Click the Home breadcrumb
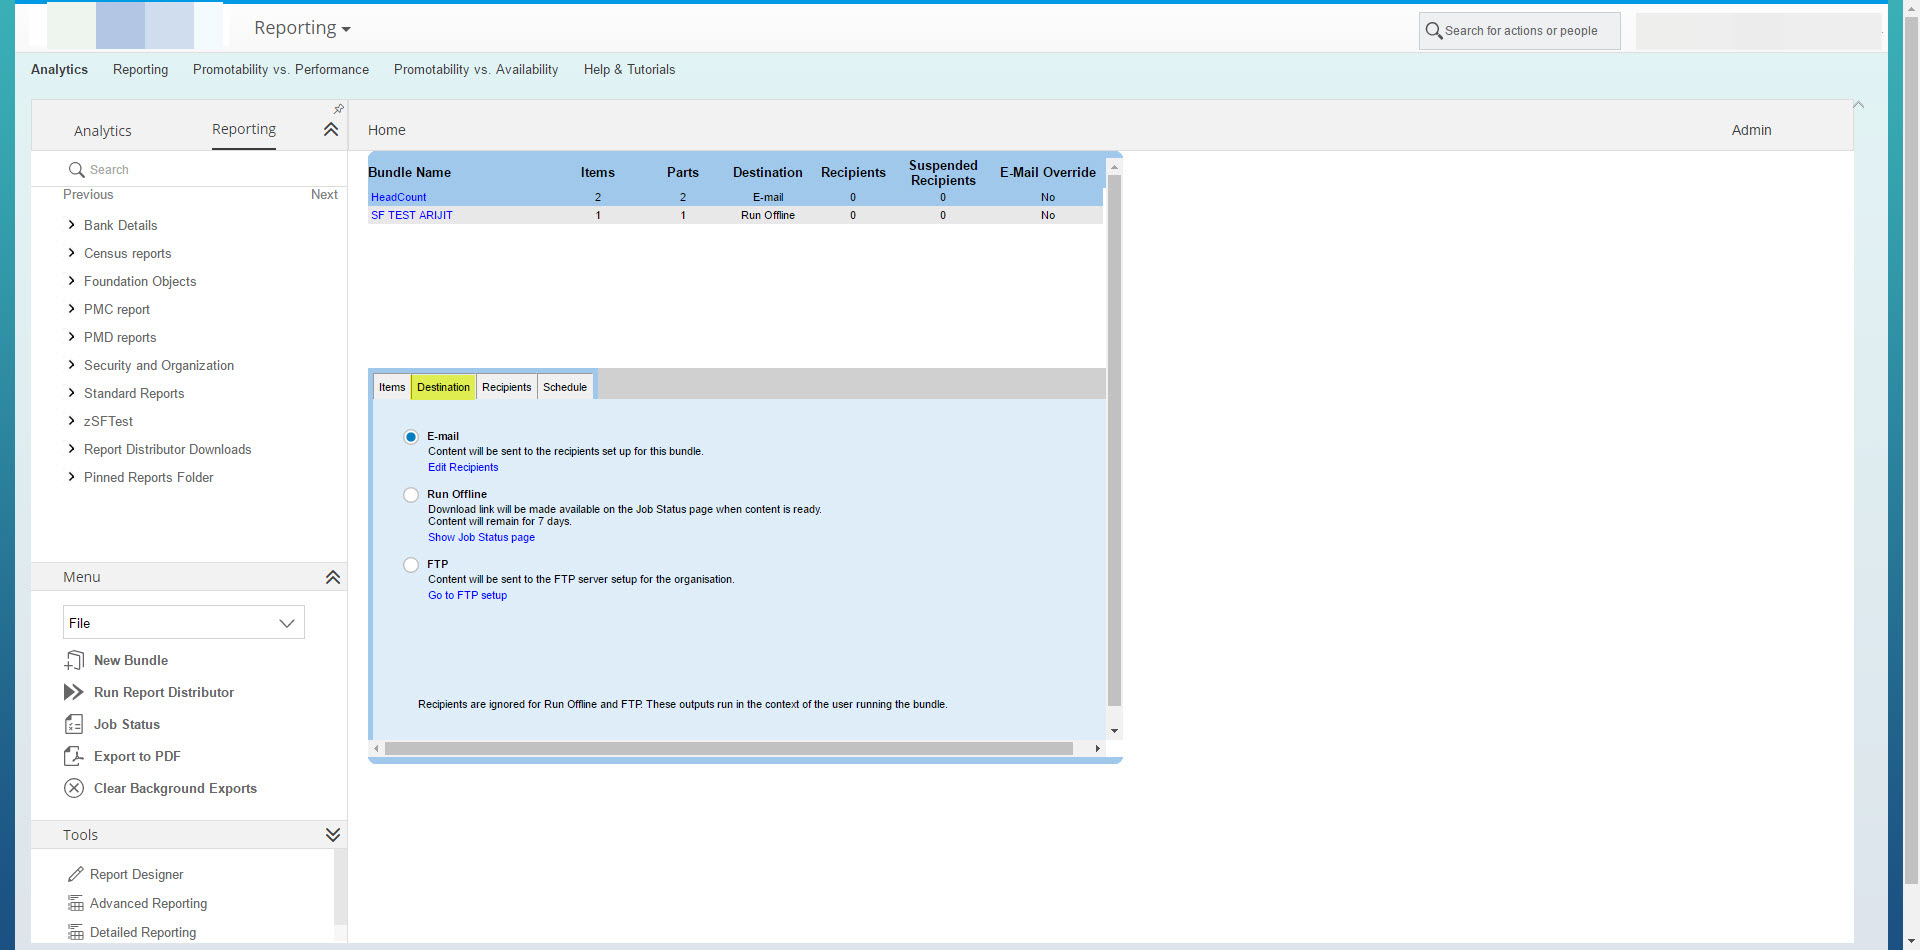 click(386, 130)
